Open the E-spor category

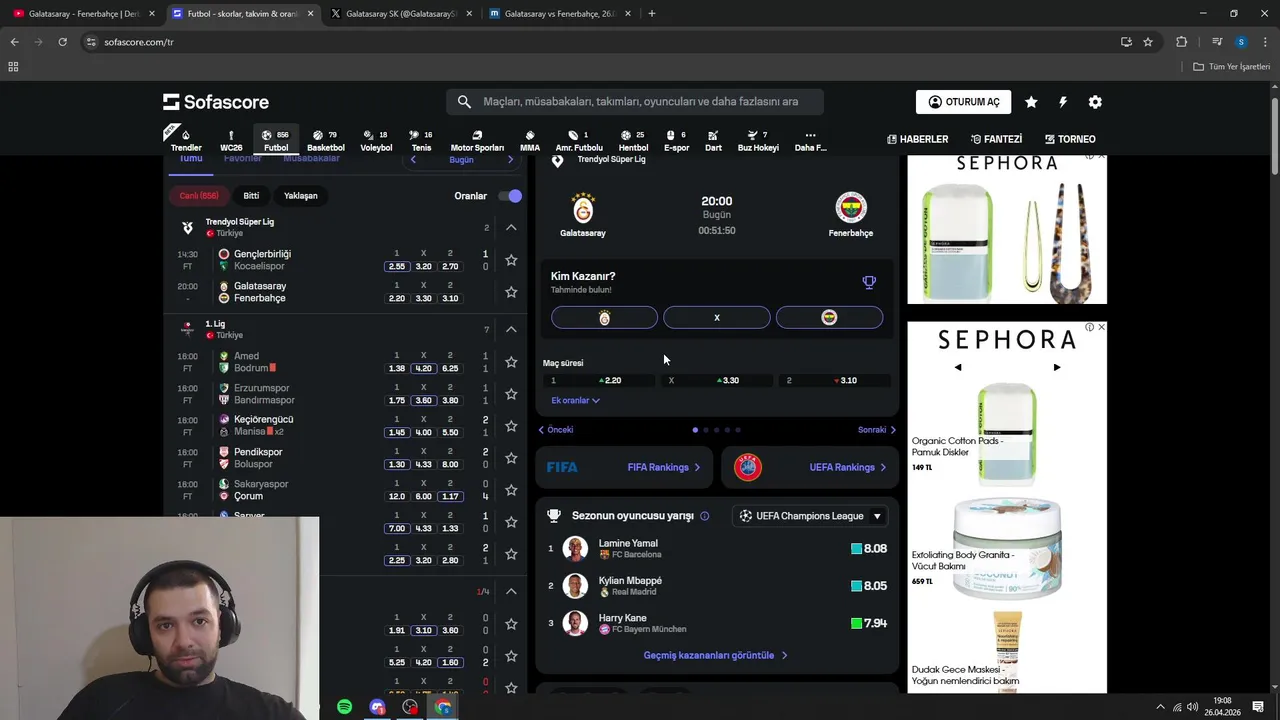click(x=676, y=141)
